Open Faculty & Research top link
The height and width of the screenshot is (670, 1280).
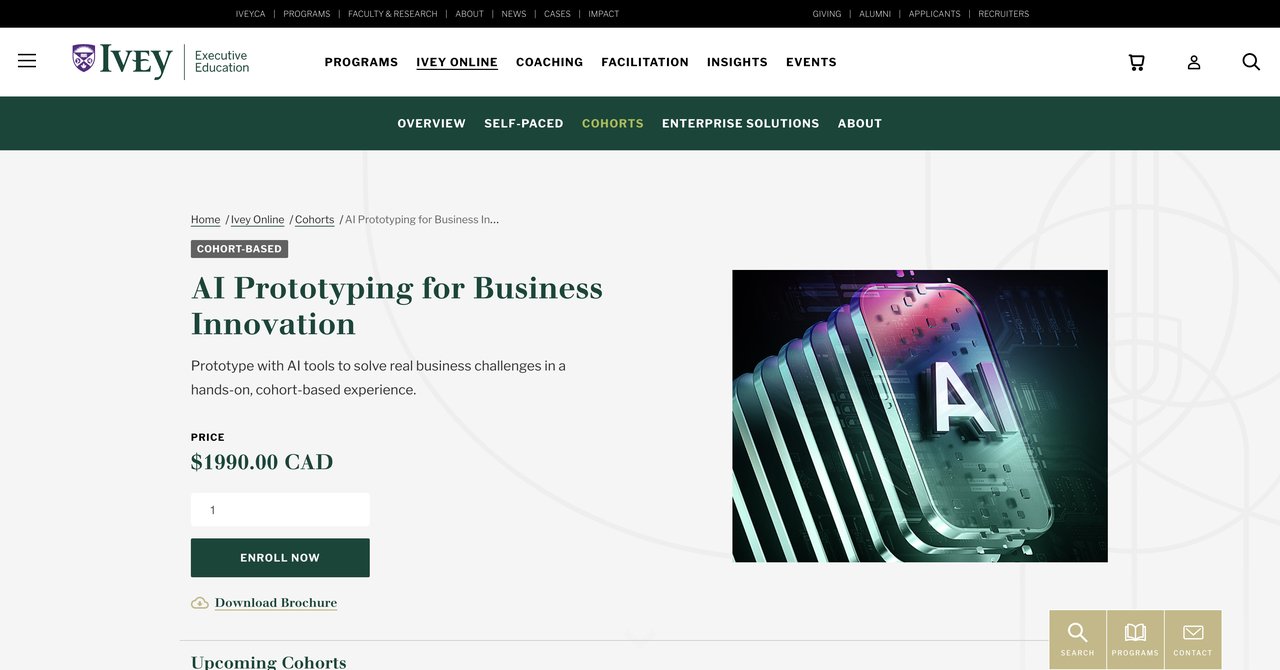pyautogui.click(x=392, y=14)
